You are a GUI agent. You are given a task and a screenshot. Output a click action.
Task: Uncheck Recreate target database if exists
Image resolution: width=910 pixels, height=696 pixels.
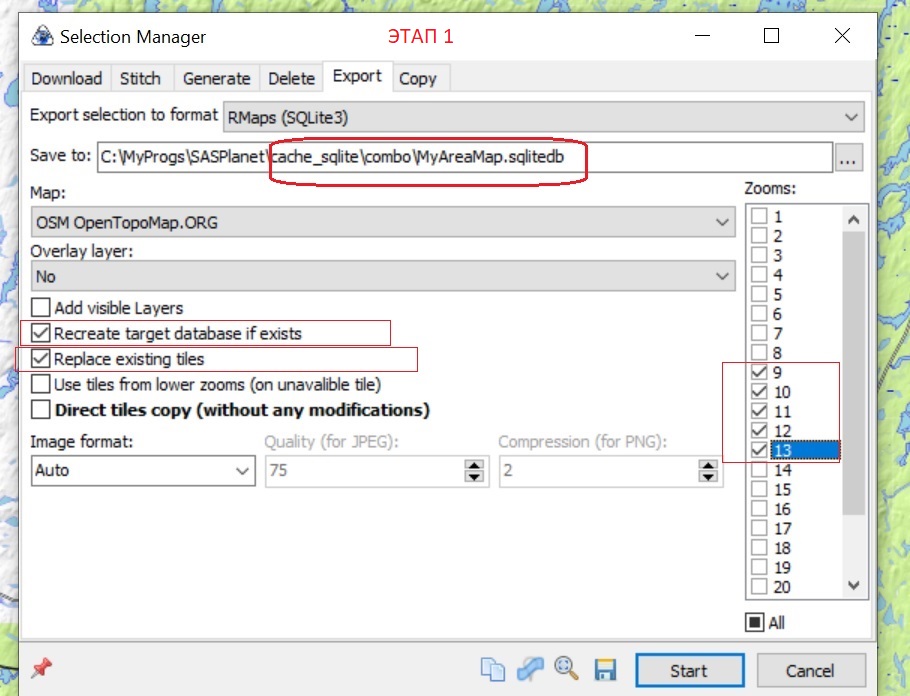click(x=41, y=333)
